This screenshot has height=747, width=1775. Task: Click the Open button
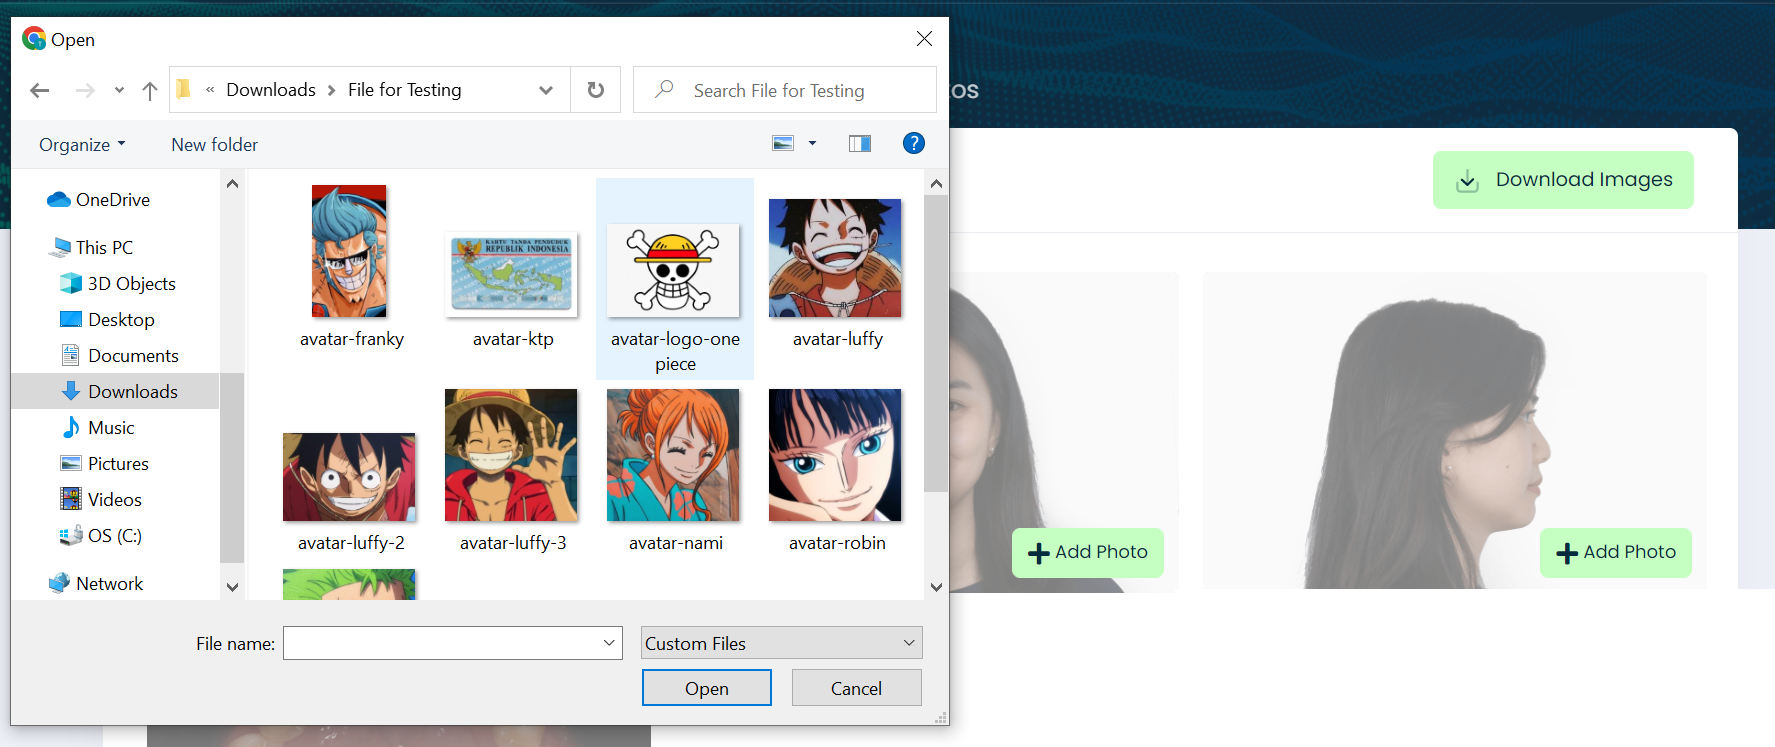pyautogui.click(x=706, y=688)
